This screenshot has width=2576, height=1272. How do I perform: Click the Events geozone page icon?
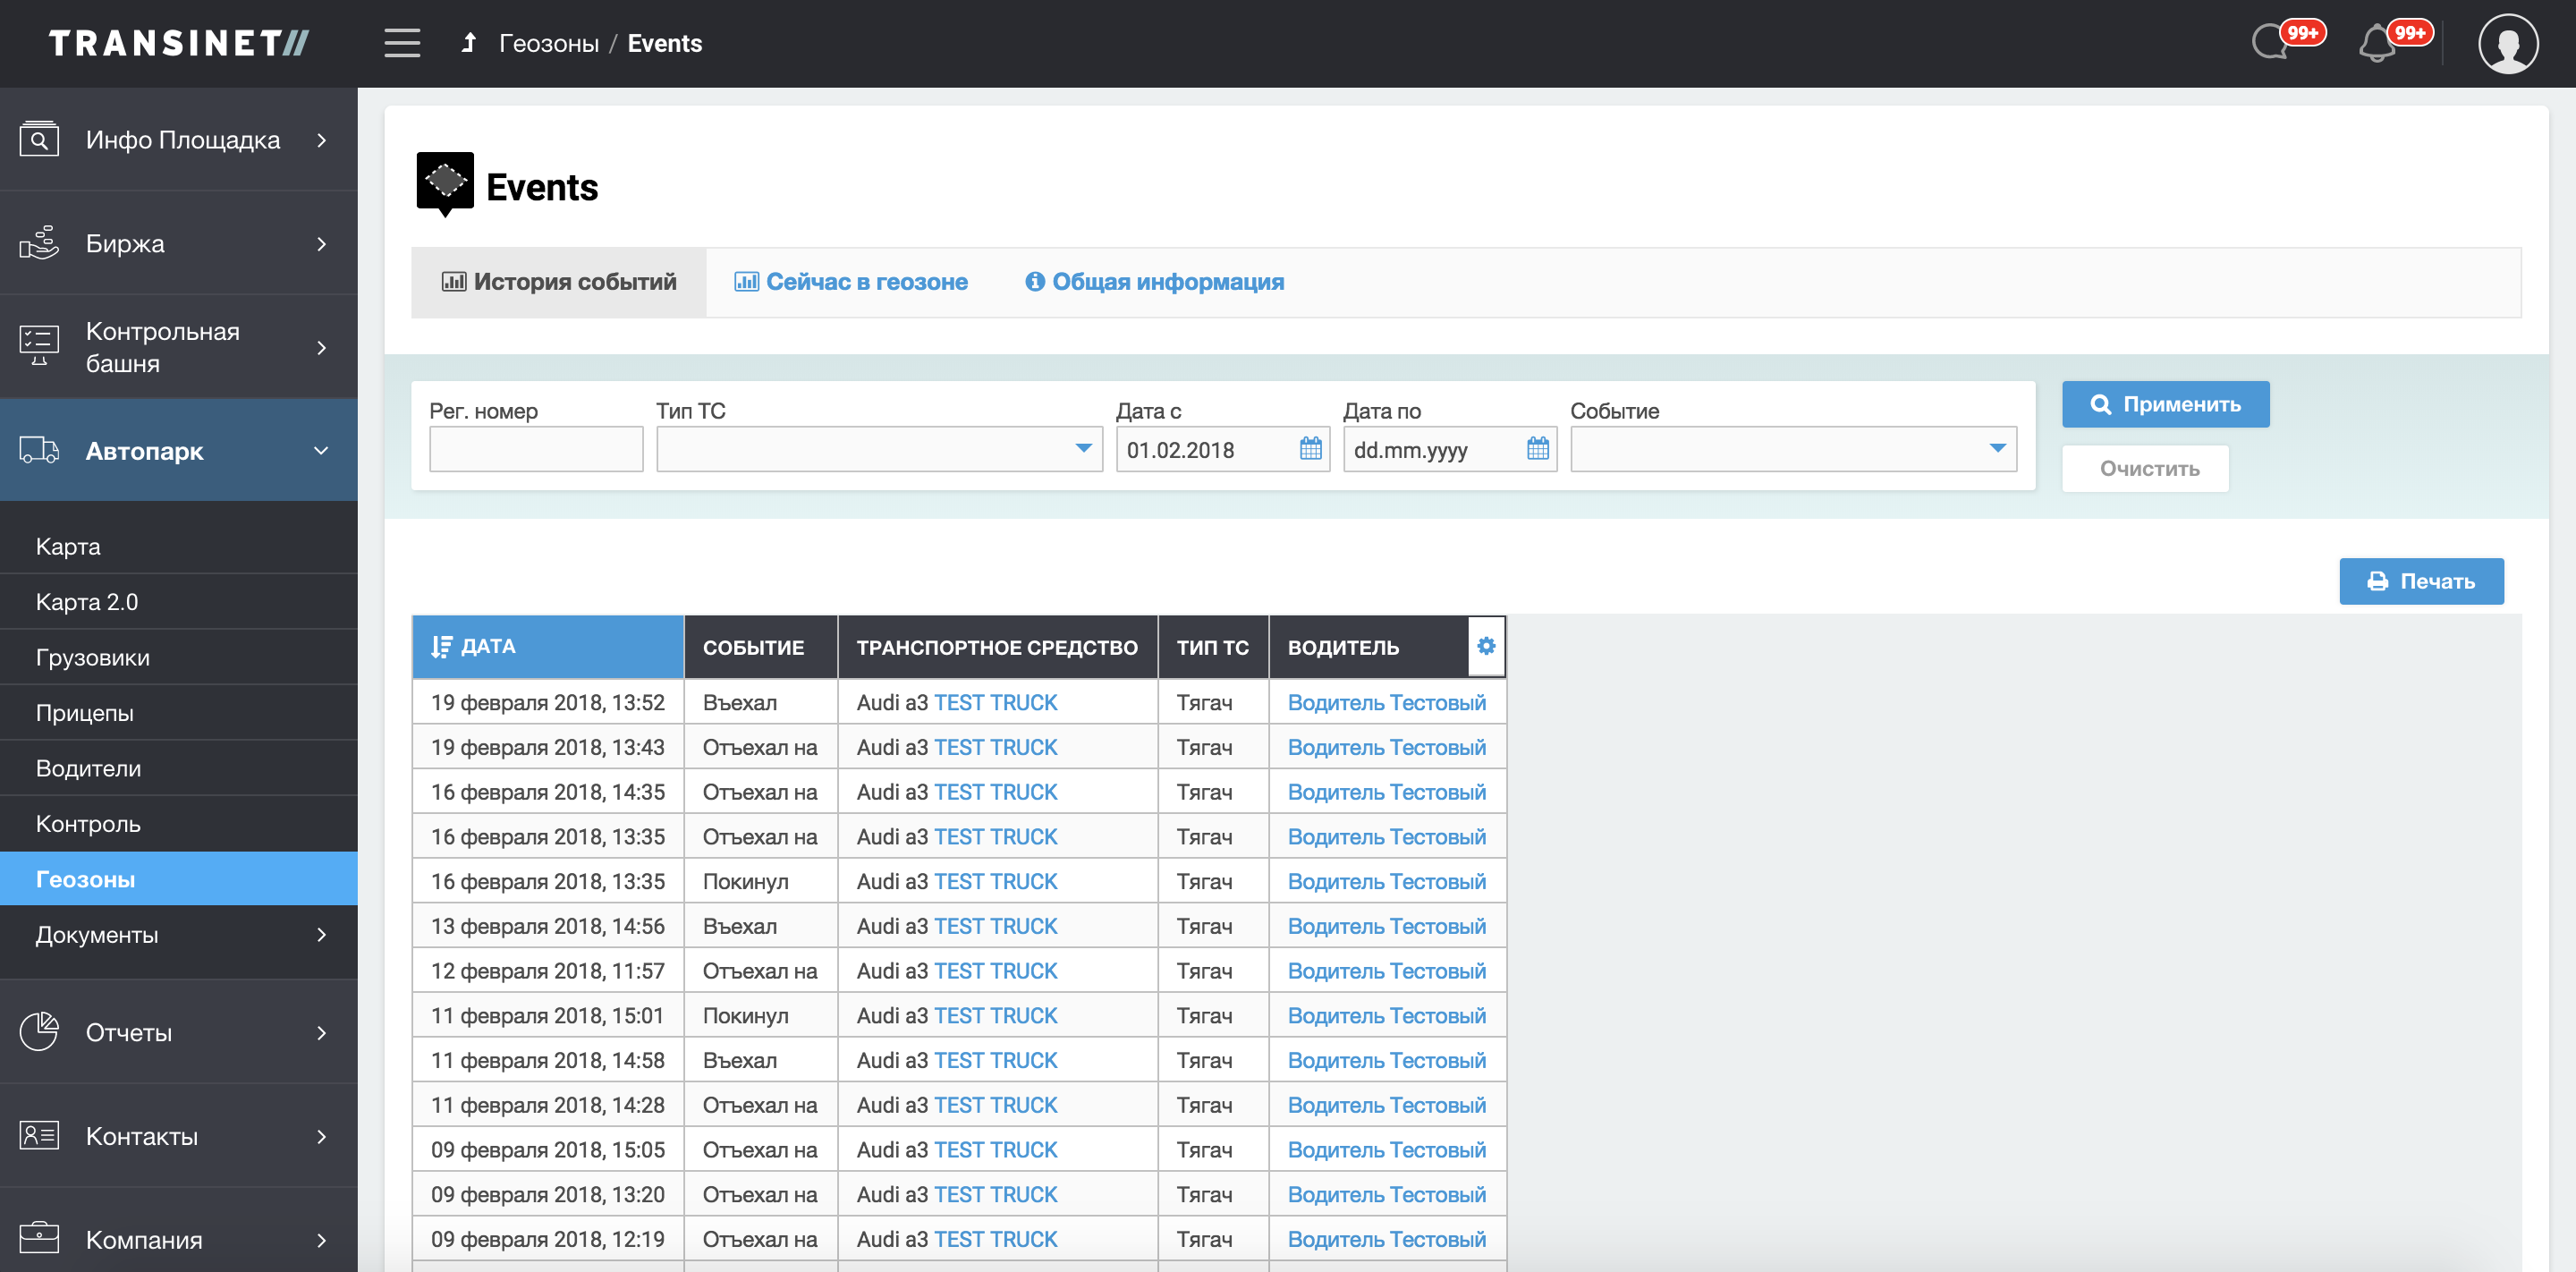[x=445, y=184]
